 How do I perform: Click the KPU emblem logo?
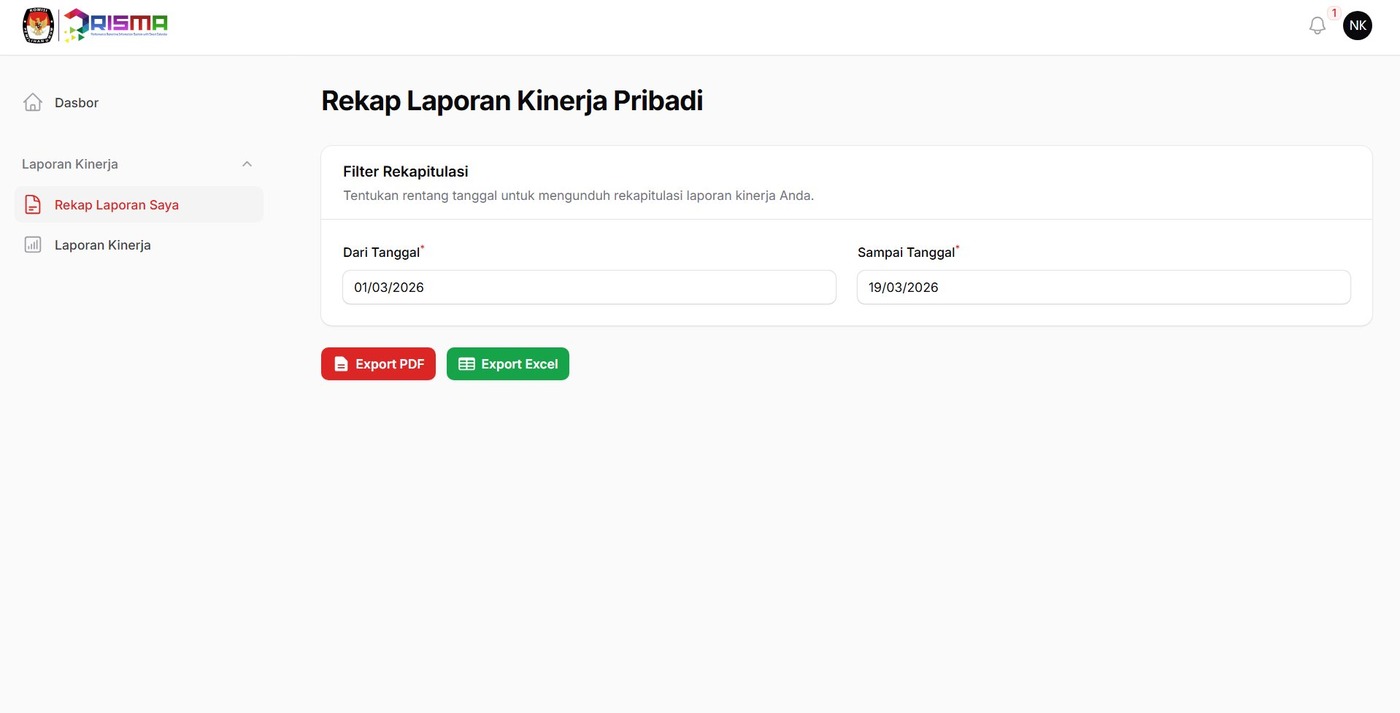[x=37, y=24]
